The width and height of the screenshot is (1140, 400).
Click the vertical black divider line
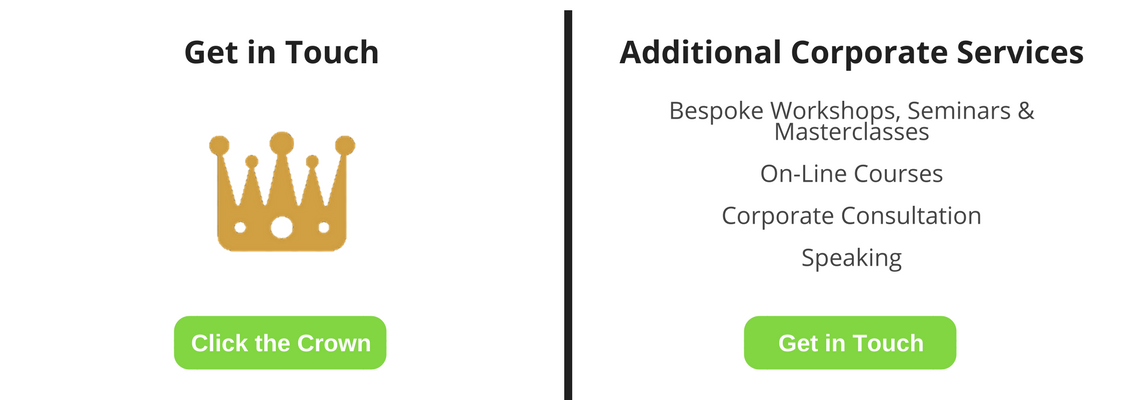coord(568,205)
